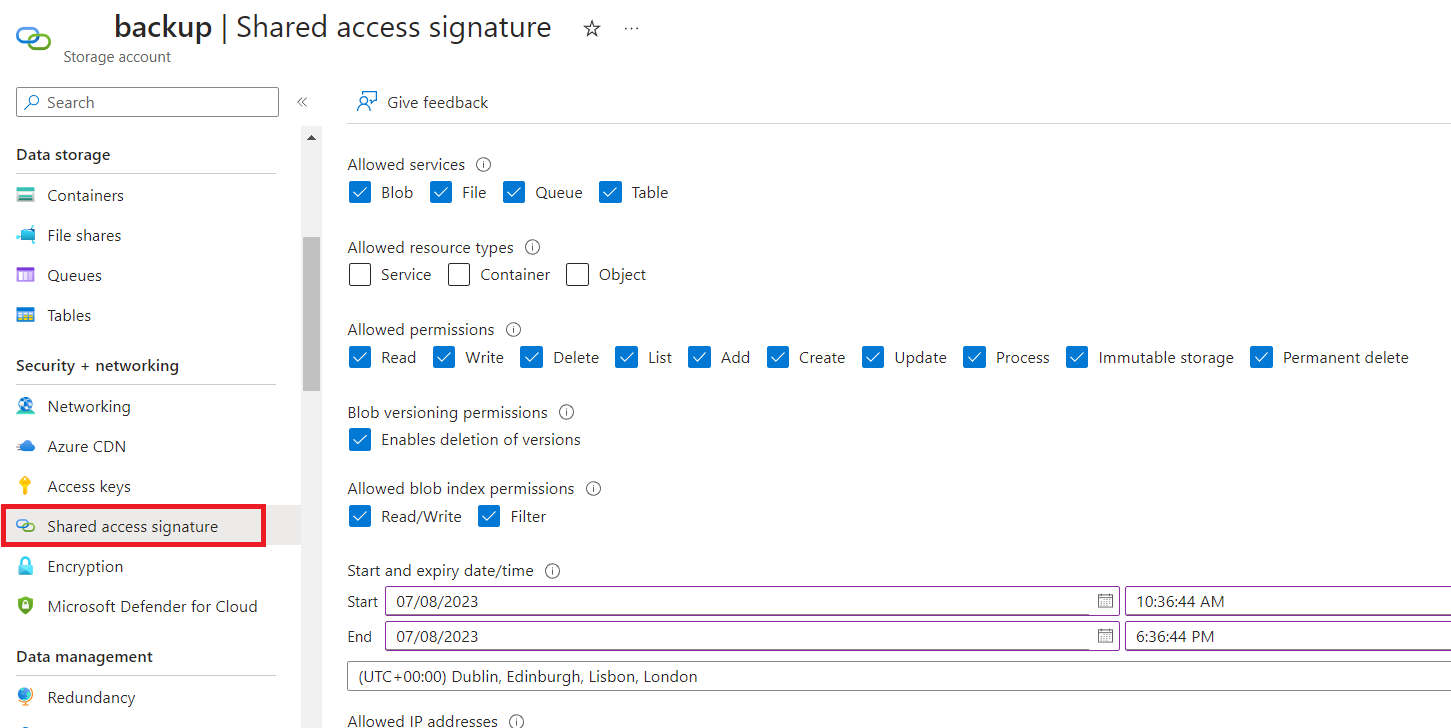The height and width of the screenshot is (728, 1451).
Task: Favorite this page with the star button
Action: coord(592,29)
